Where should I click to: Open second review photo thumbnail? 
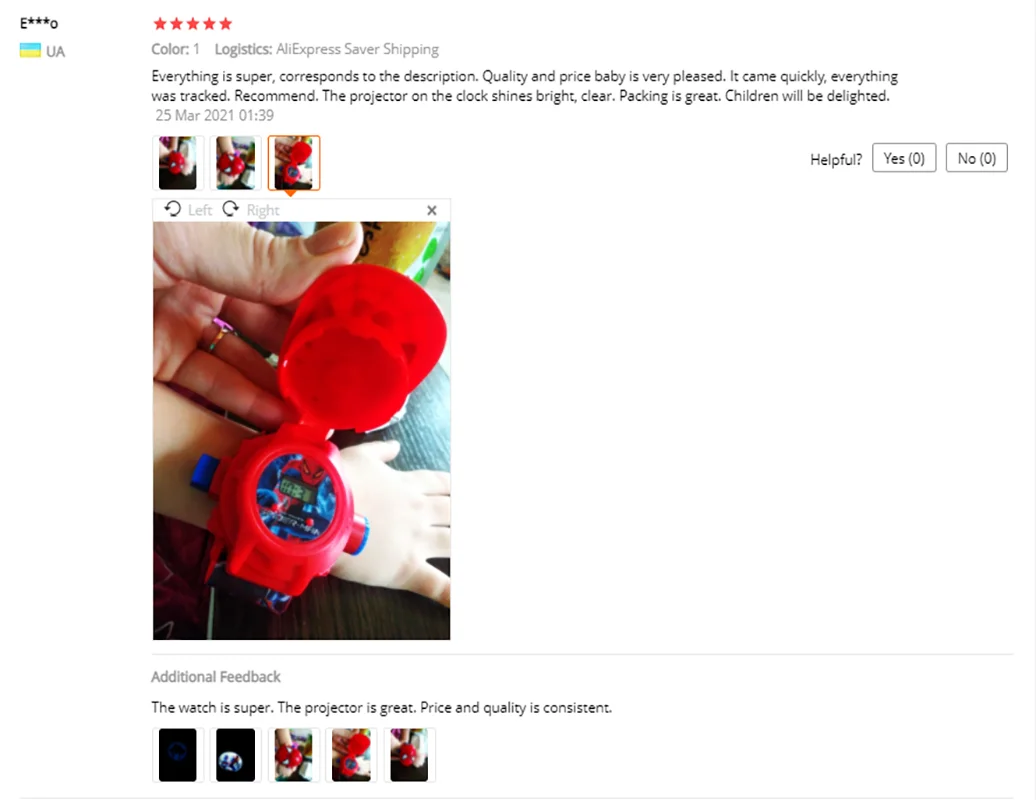click(x=235, y=163)
